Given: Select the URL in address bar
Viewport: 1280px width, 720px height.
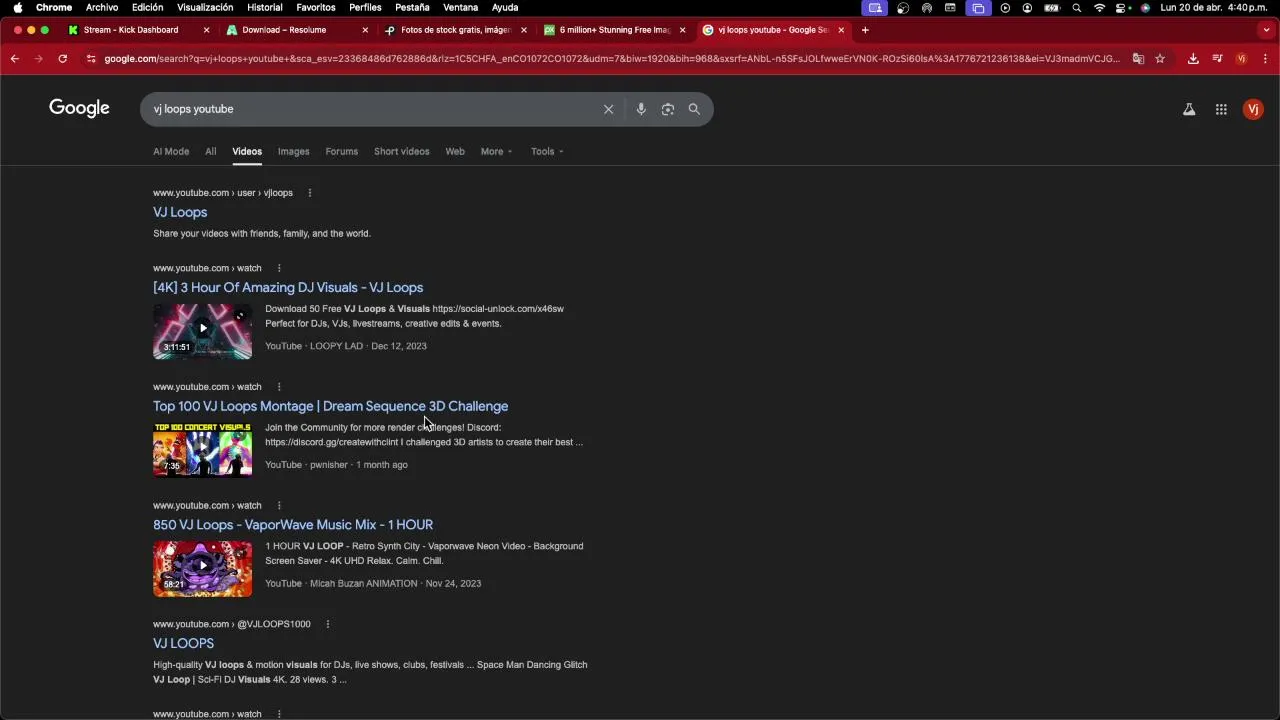Looking at the screenshot, I should click(612, 59).
